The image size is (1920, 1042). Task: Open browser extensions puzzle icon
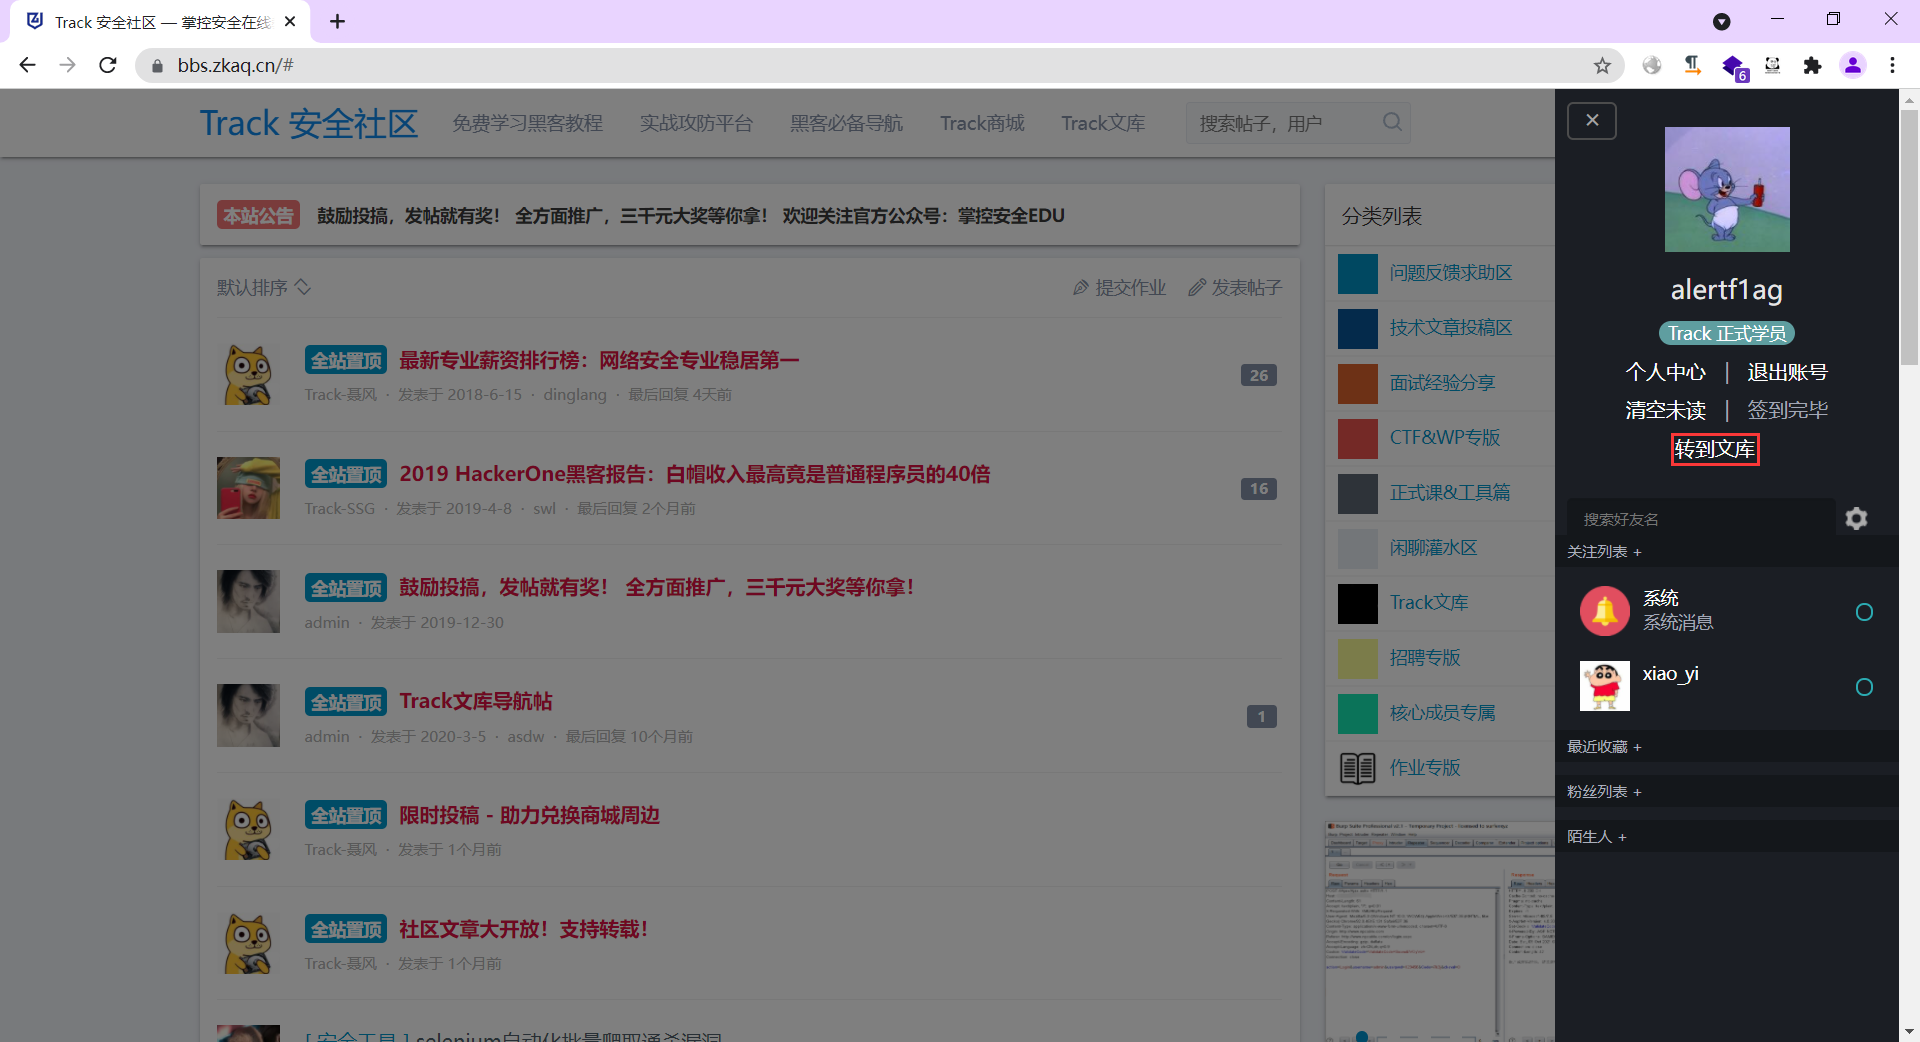(x=1812, y=65)
